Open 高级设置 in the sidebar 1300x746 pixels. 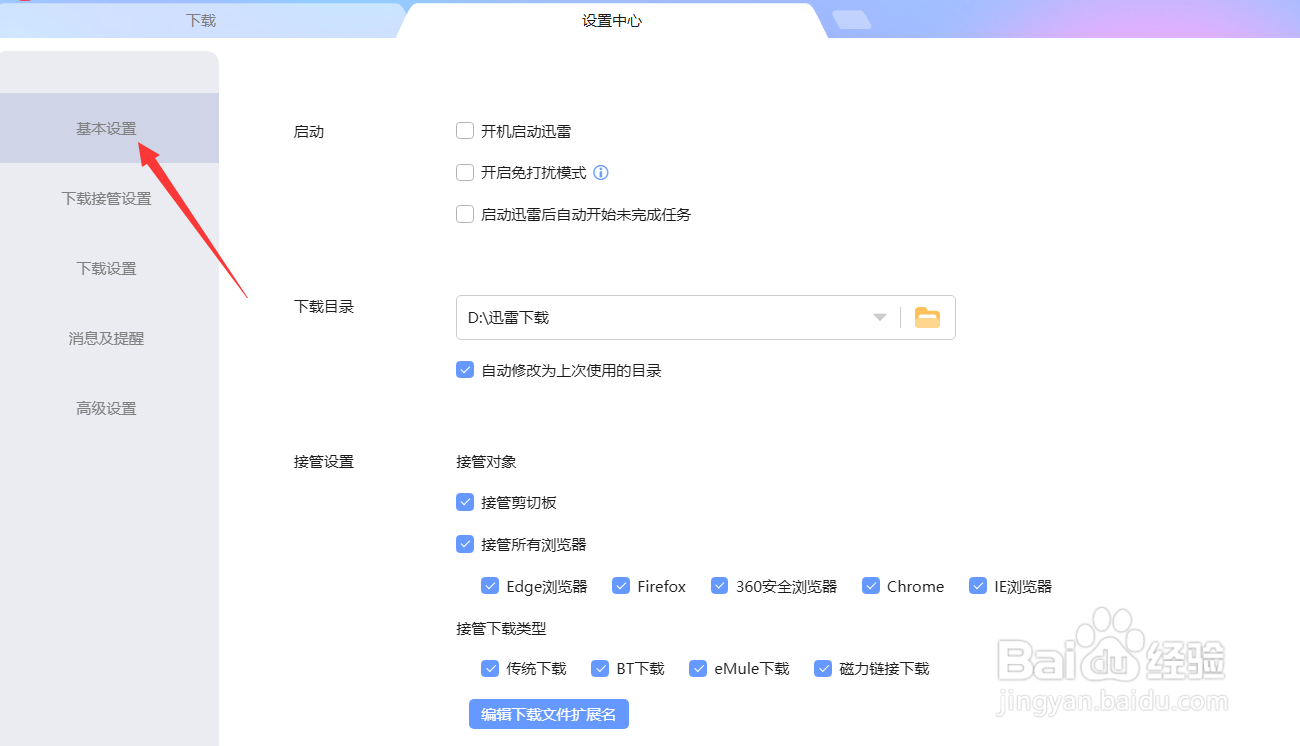(x=106, y=408)
